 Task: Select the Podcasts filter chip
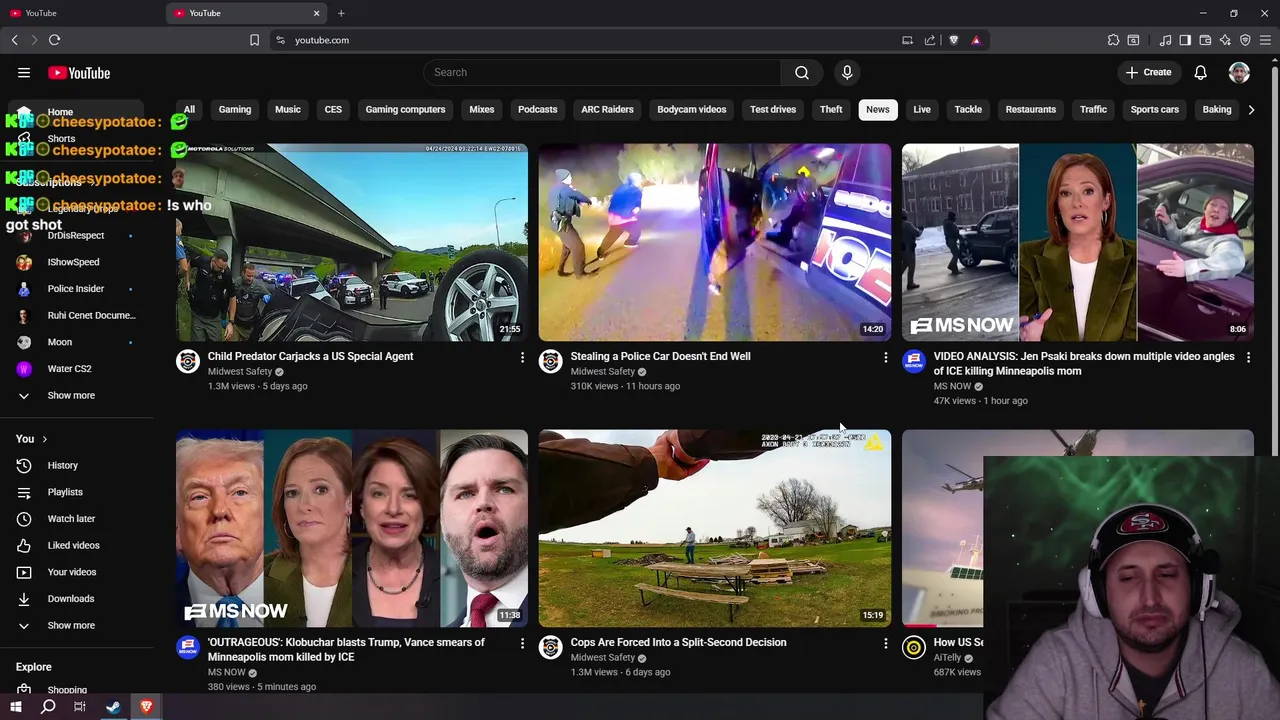538,109
